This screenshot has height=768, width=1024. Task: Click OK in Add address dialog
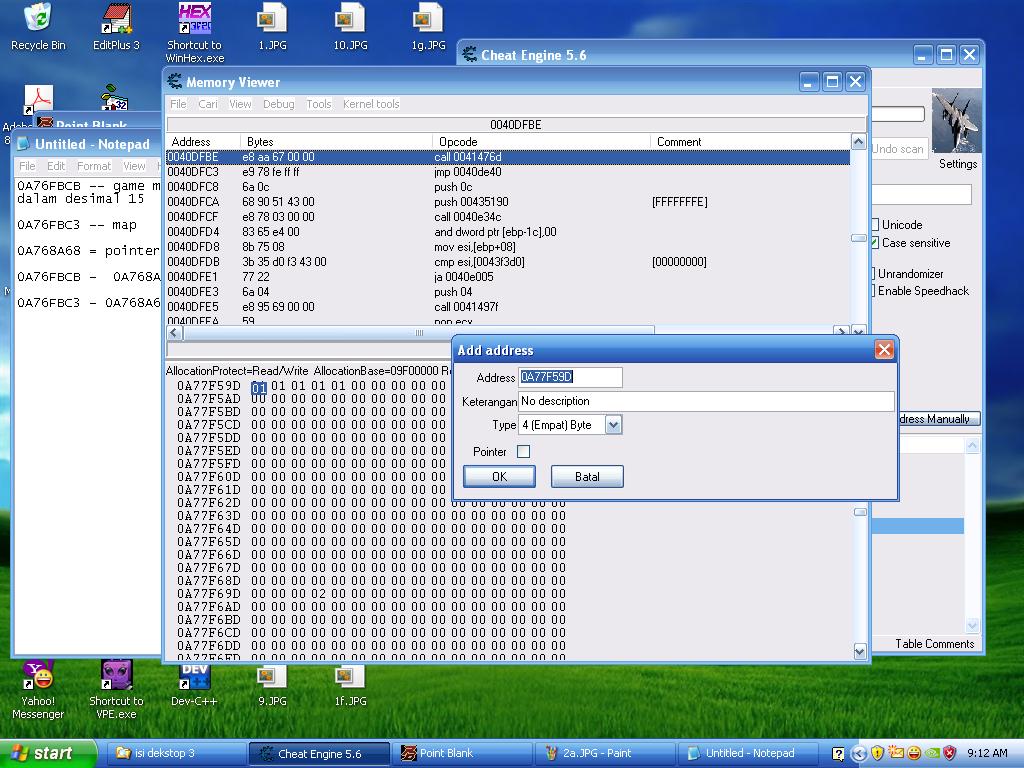pyautogui.click(x=499, y=477)
